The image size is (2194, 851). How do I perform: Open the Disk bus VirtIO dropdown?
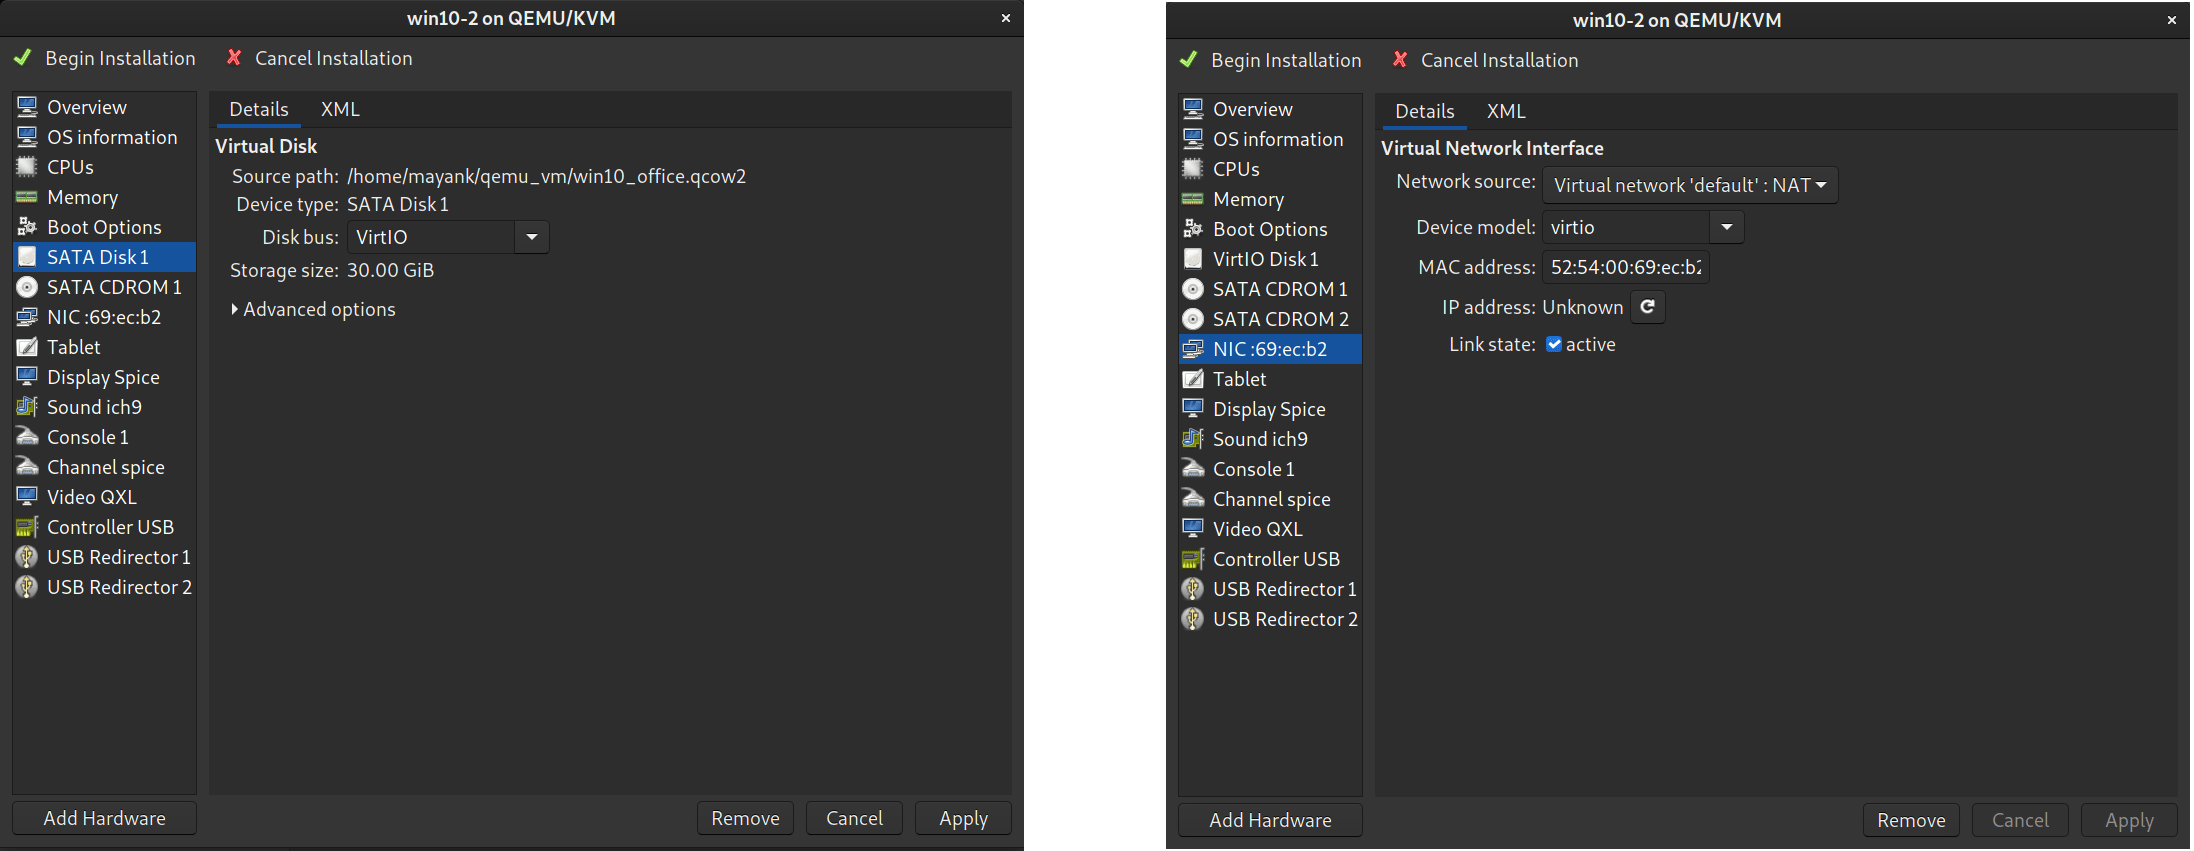click(532, 237)
